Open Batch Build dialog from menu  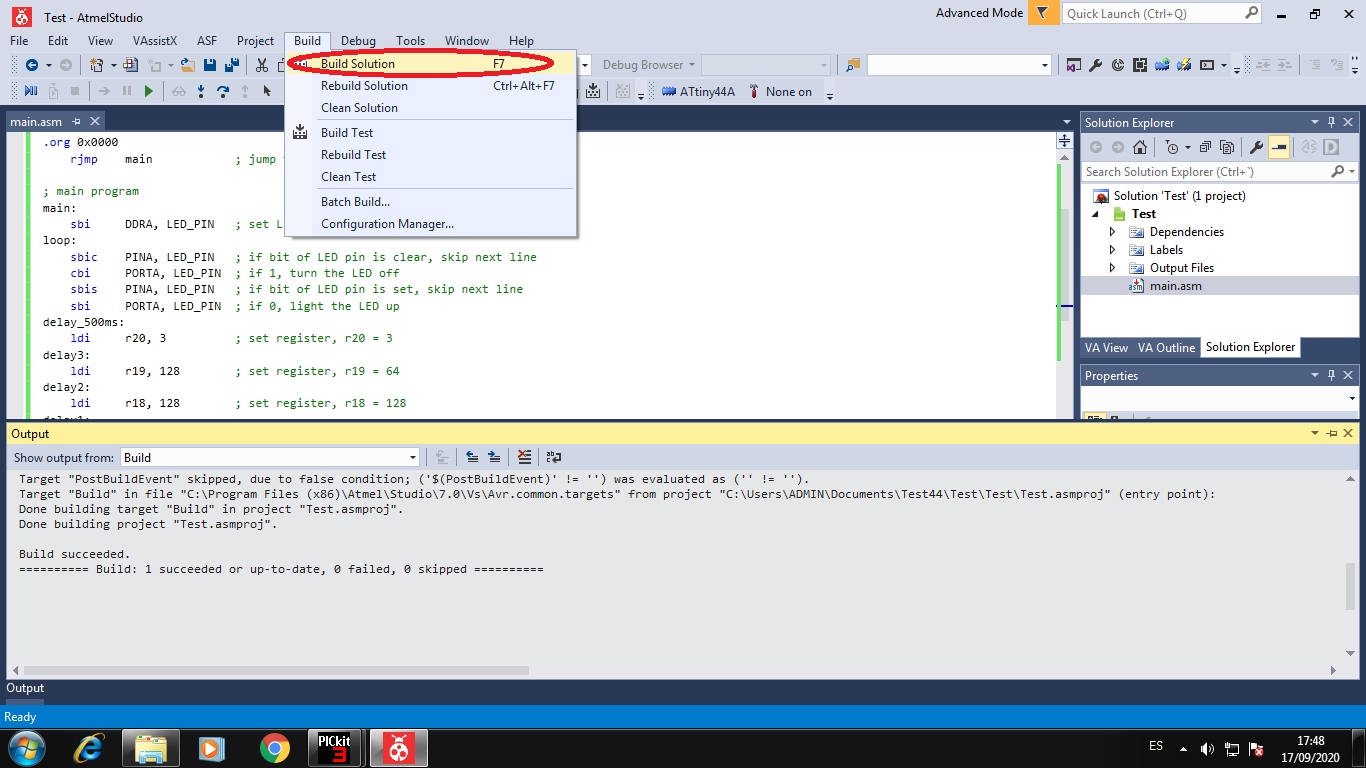pyautogui.click(x=430, y=202)
